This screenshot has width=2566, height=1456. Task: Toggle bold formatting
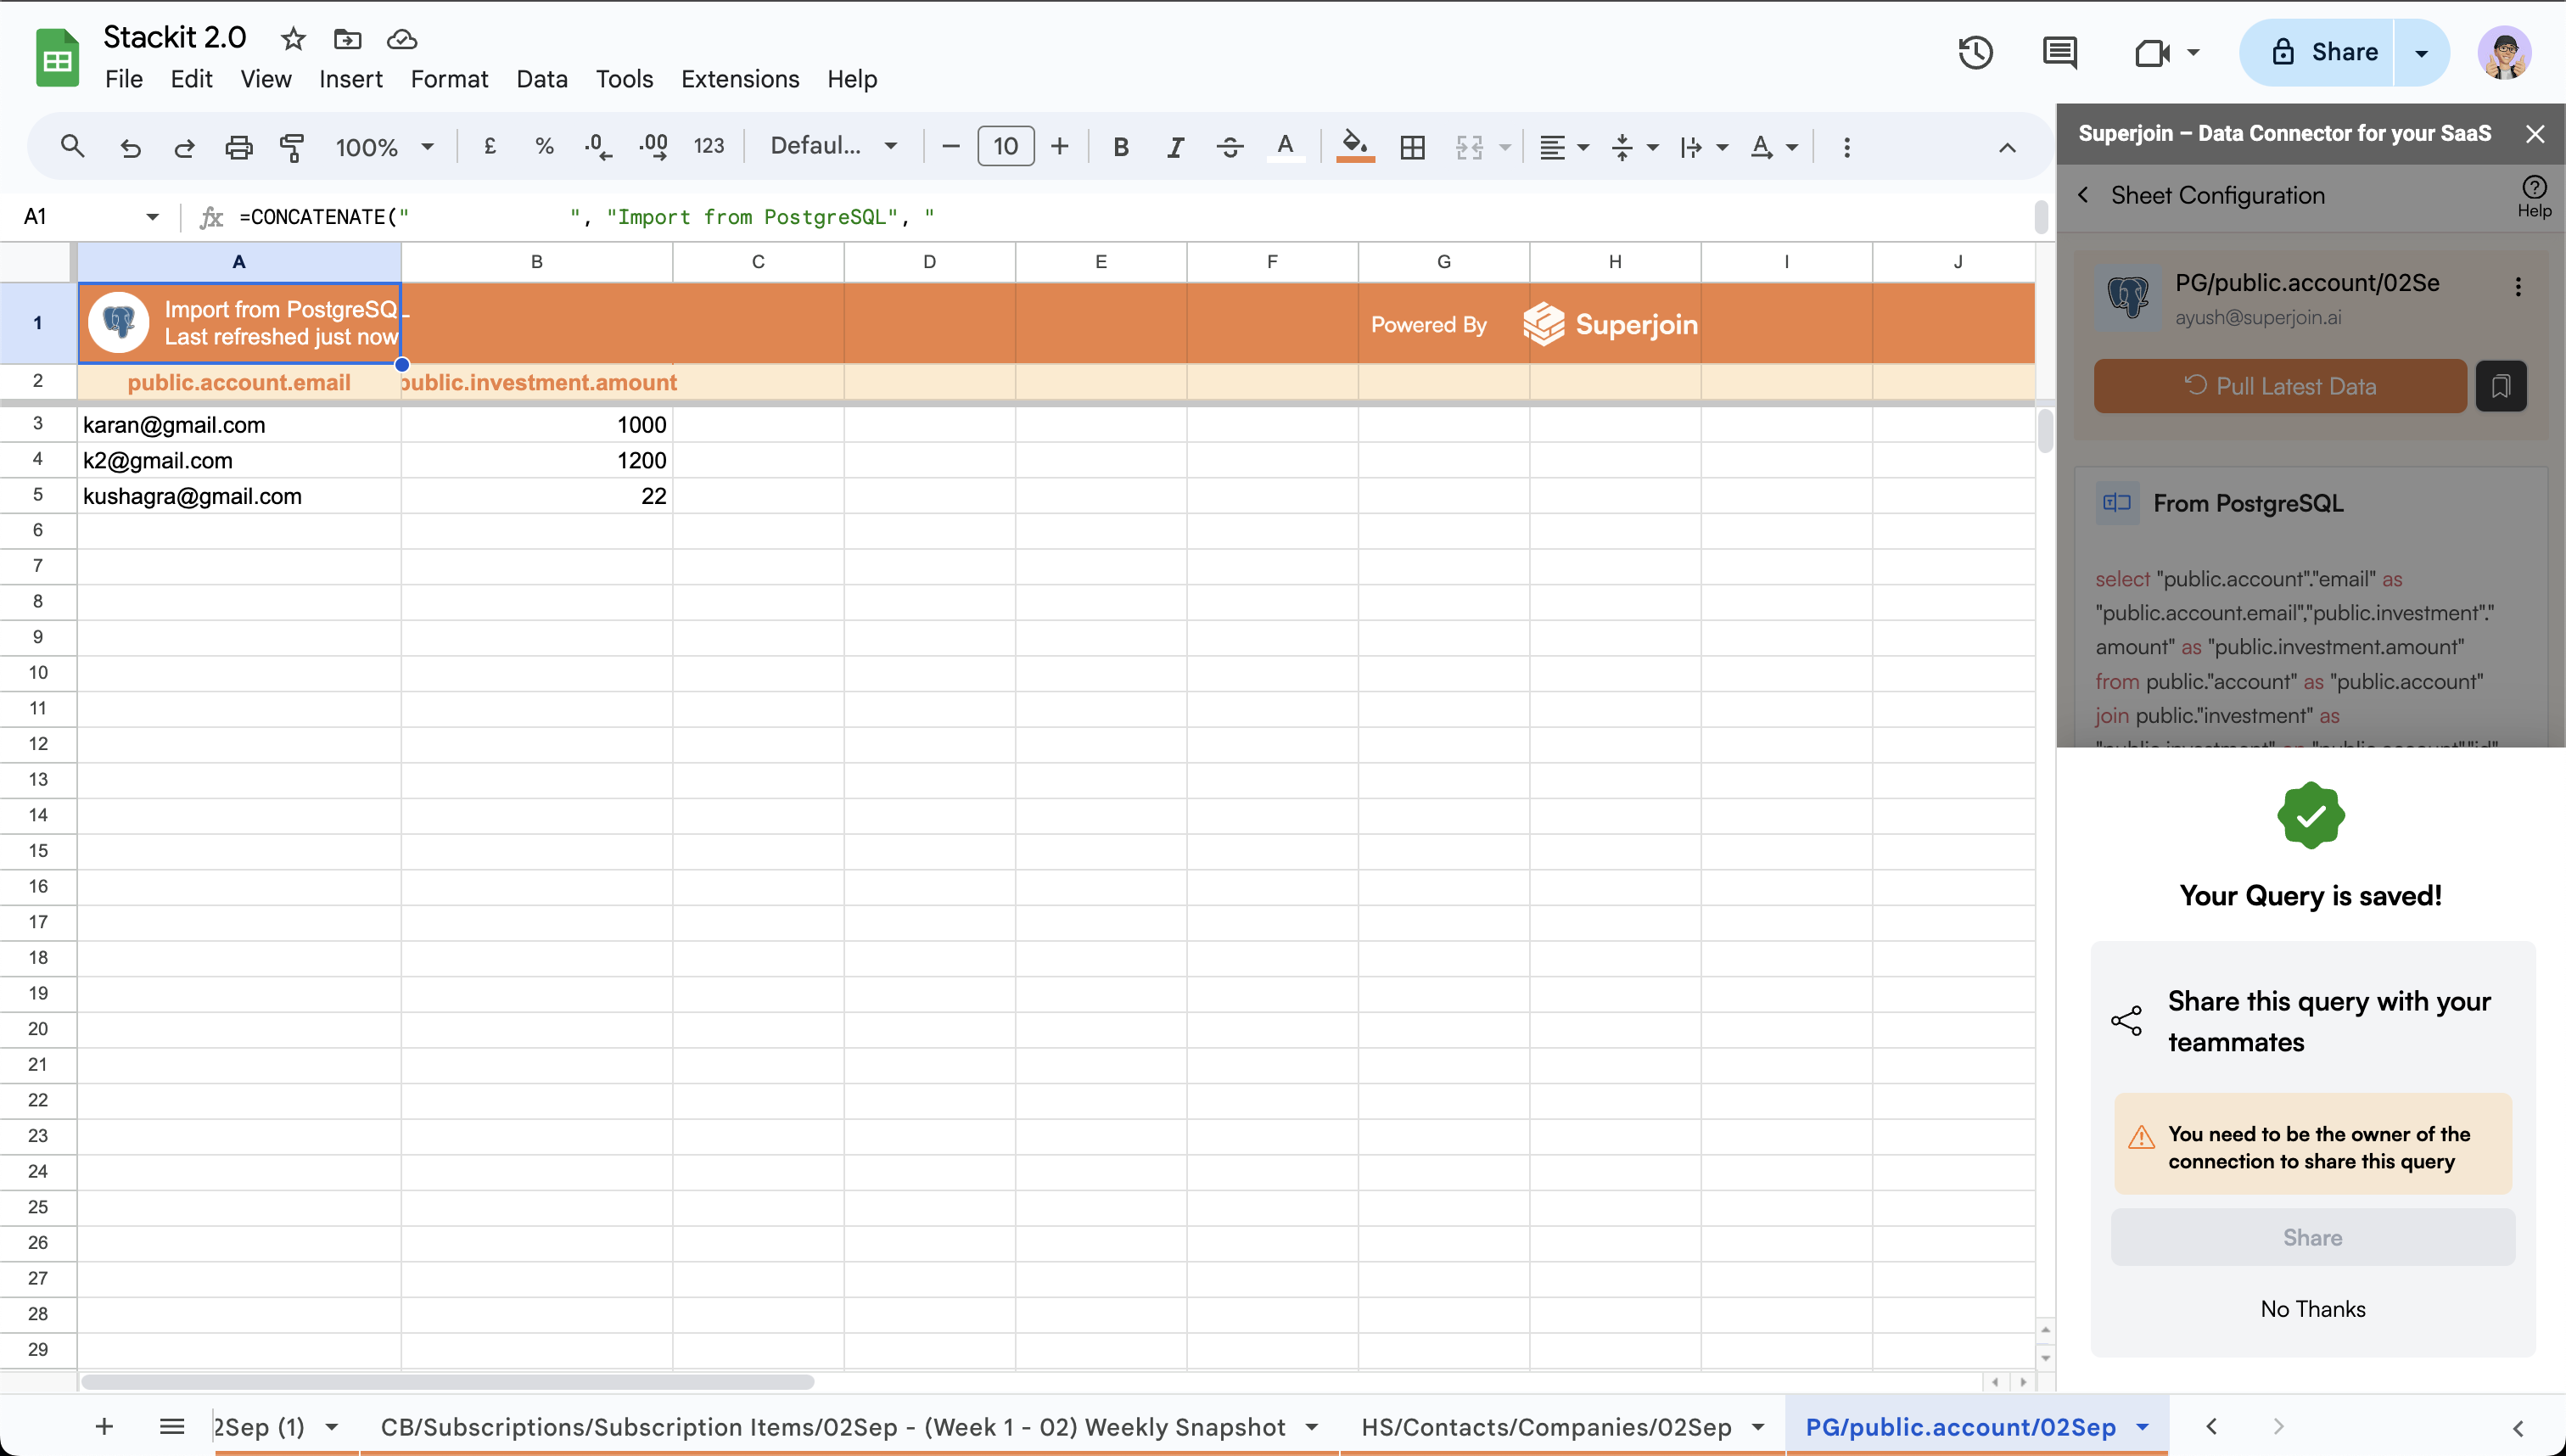[1120, 147]
